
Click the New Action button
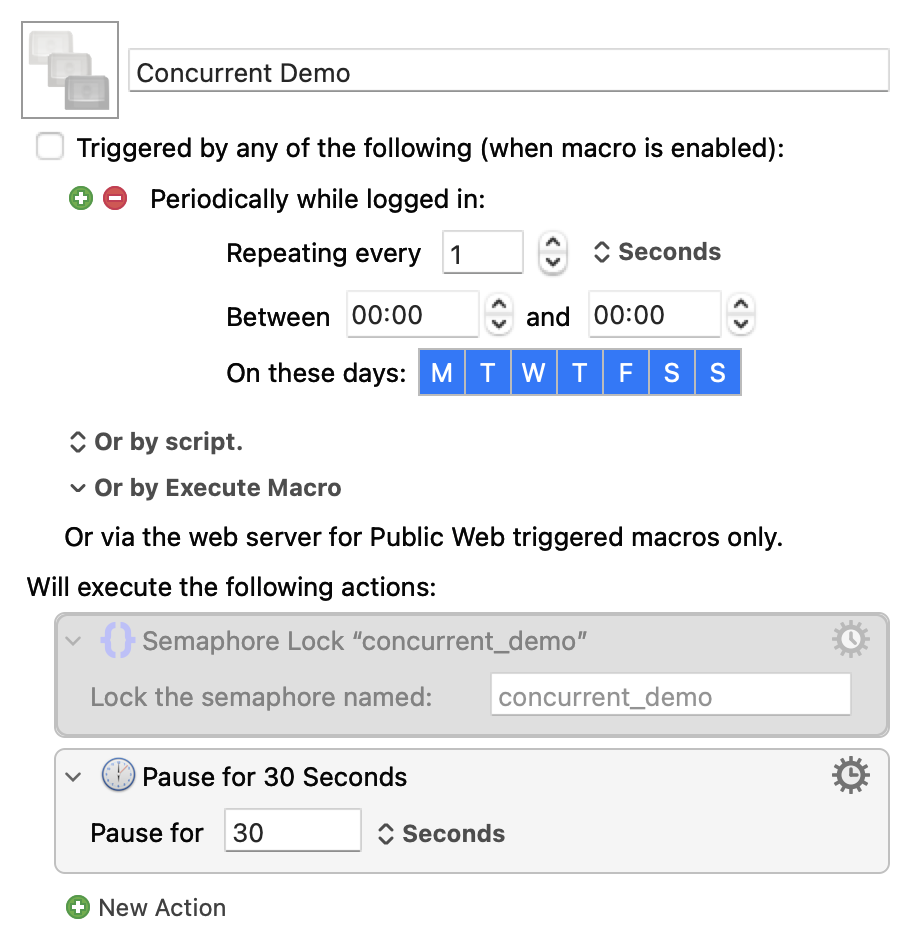[161, 908]
